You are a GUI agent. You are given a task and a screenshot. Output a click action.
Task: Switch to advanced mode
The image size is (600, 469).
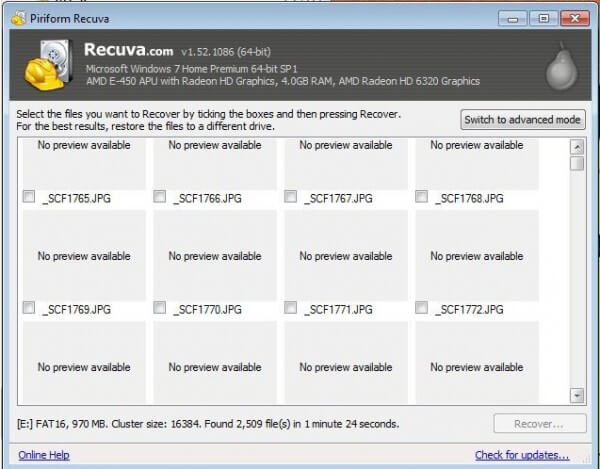tap(523, 120)
